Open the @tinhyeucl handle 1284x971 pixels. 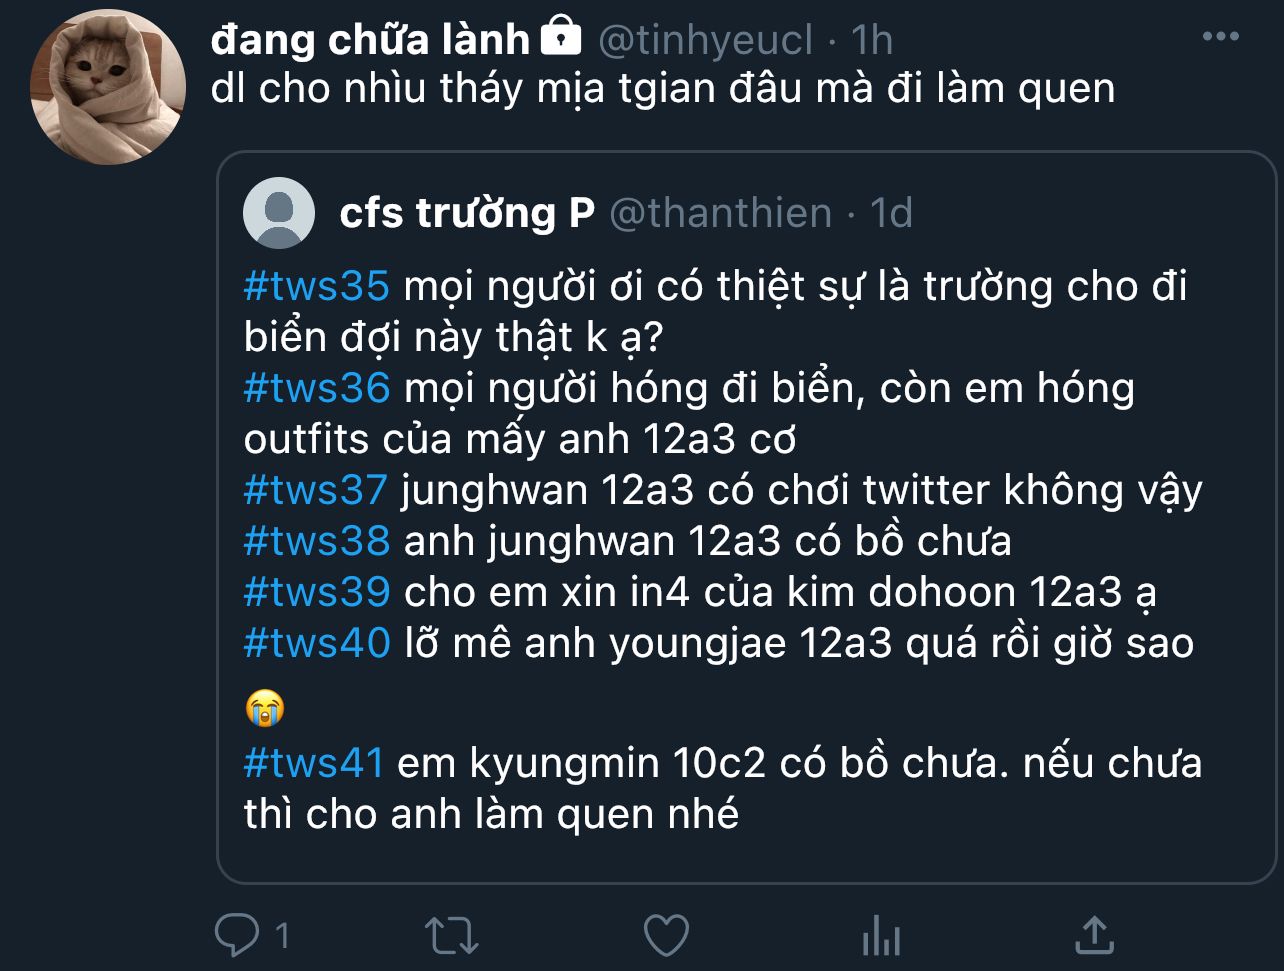(705, 40)
